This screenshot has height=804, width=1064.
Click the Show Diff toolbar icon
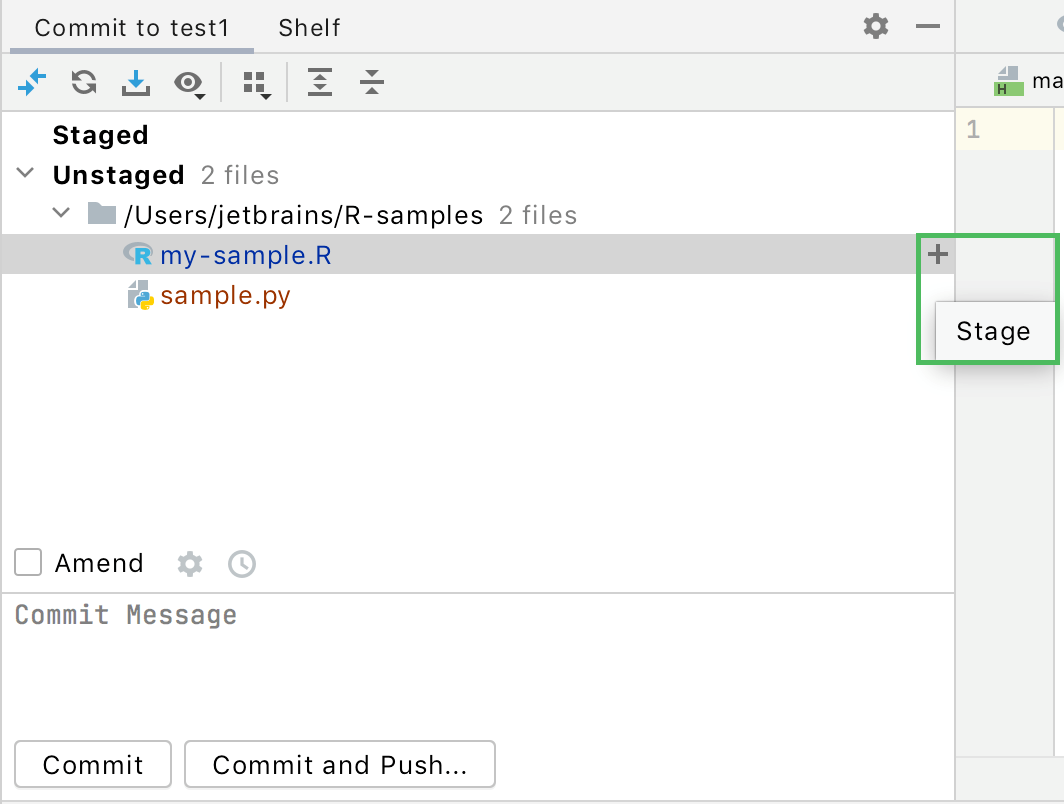32,82
